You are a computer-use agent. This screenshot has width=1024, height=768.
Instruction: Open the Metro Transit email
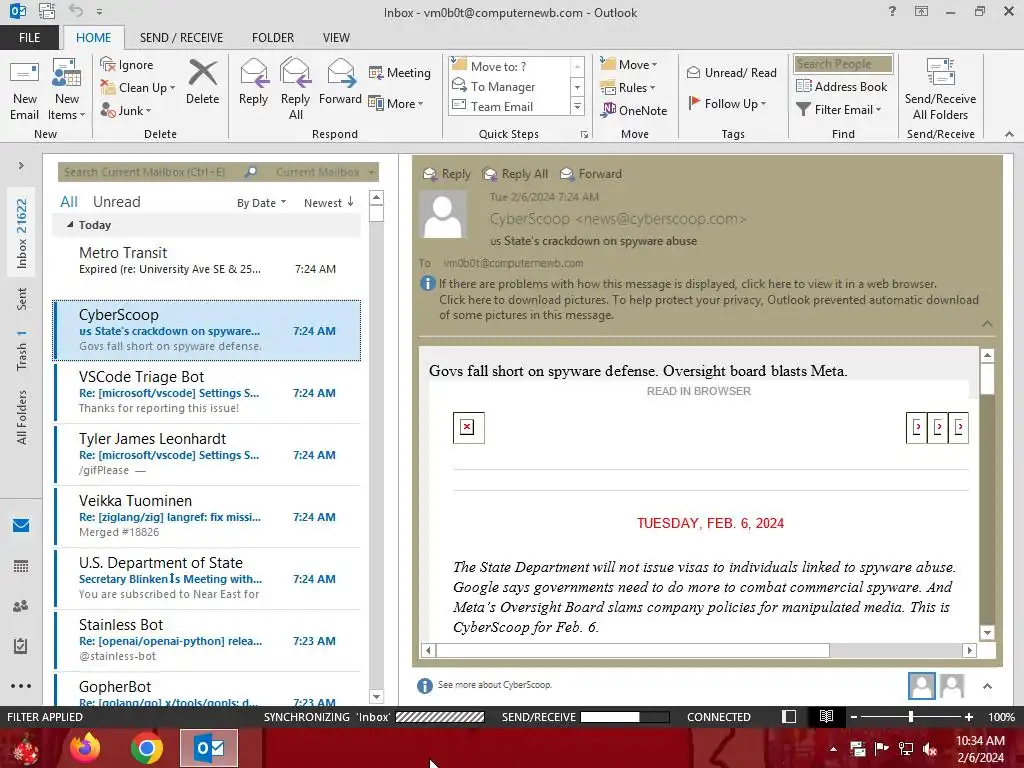[206, 268]
